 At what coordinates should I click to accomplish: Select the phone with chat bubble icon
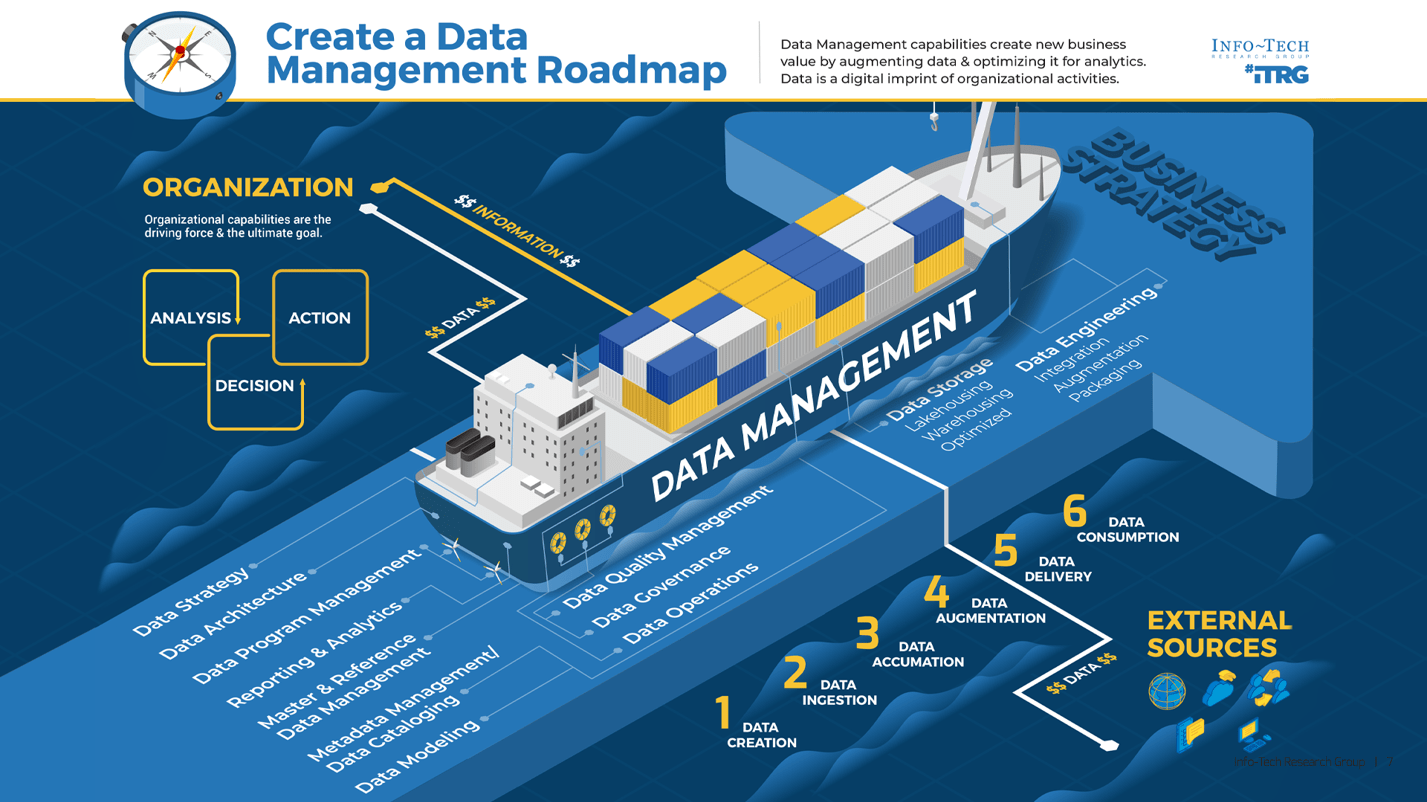[x=1191, y=735]
